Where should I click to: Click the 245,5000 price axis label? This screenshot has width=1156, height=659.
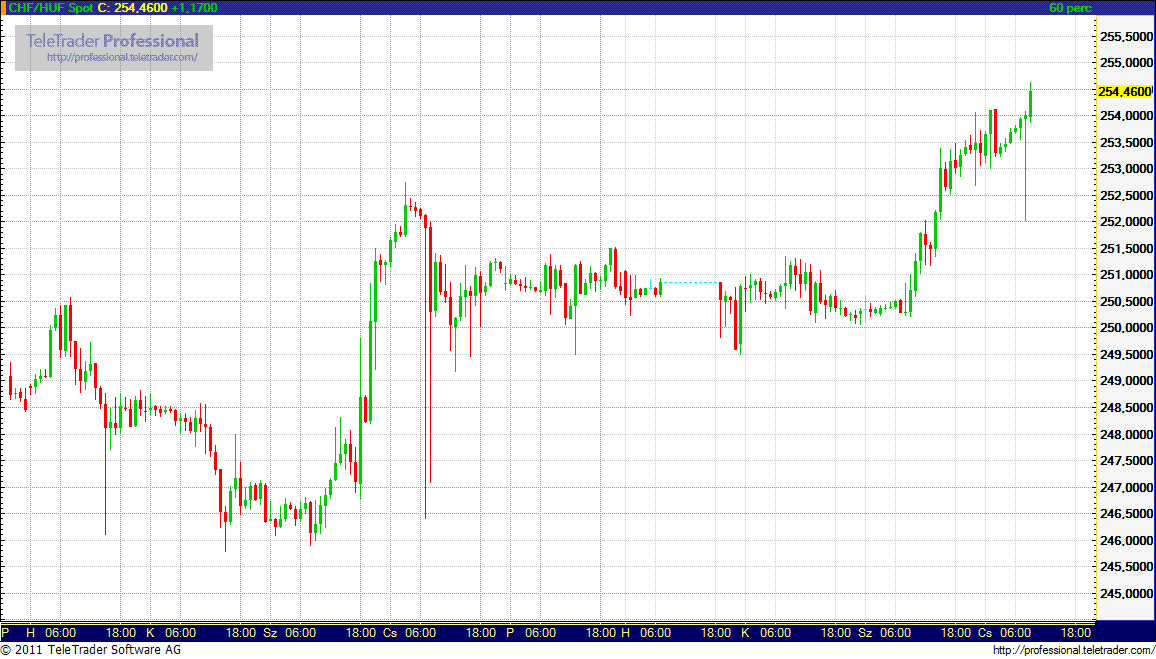1125,567
